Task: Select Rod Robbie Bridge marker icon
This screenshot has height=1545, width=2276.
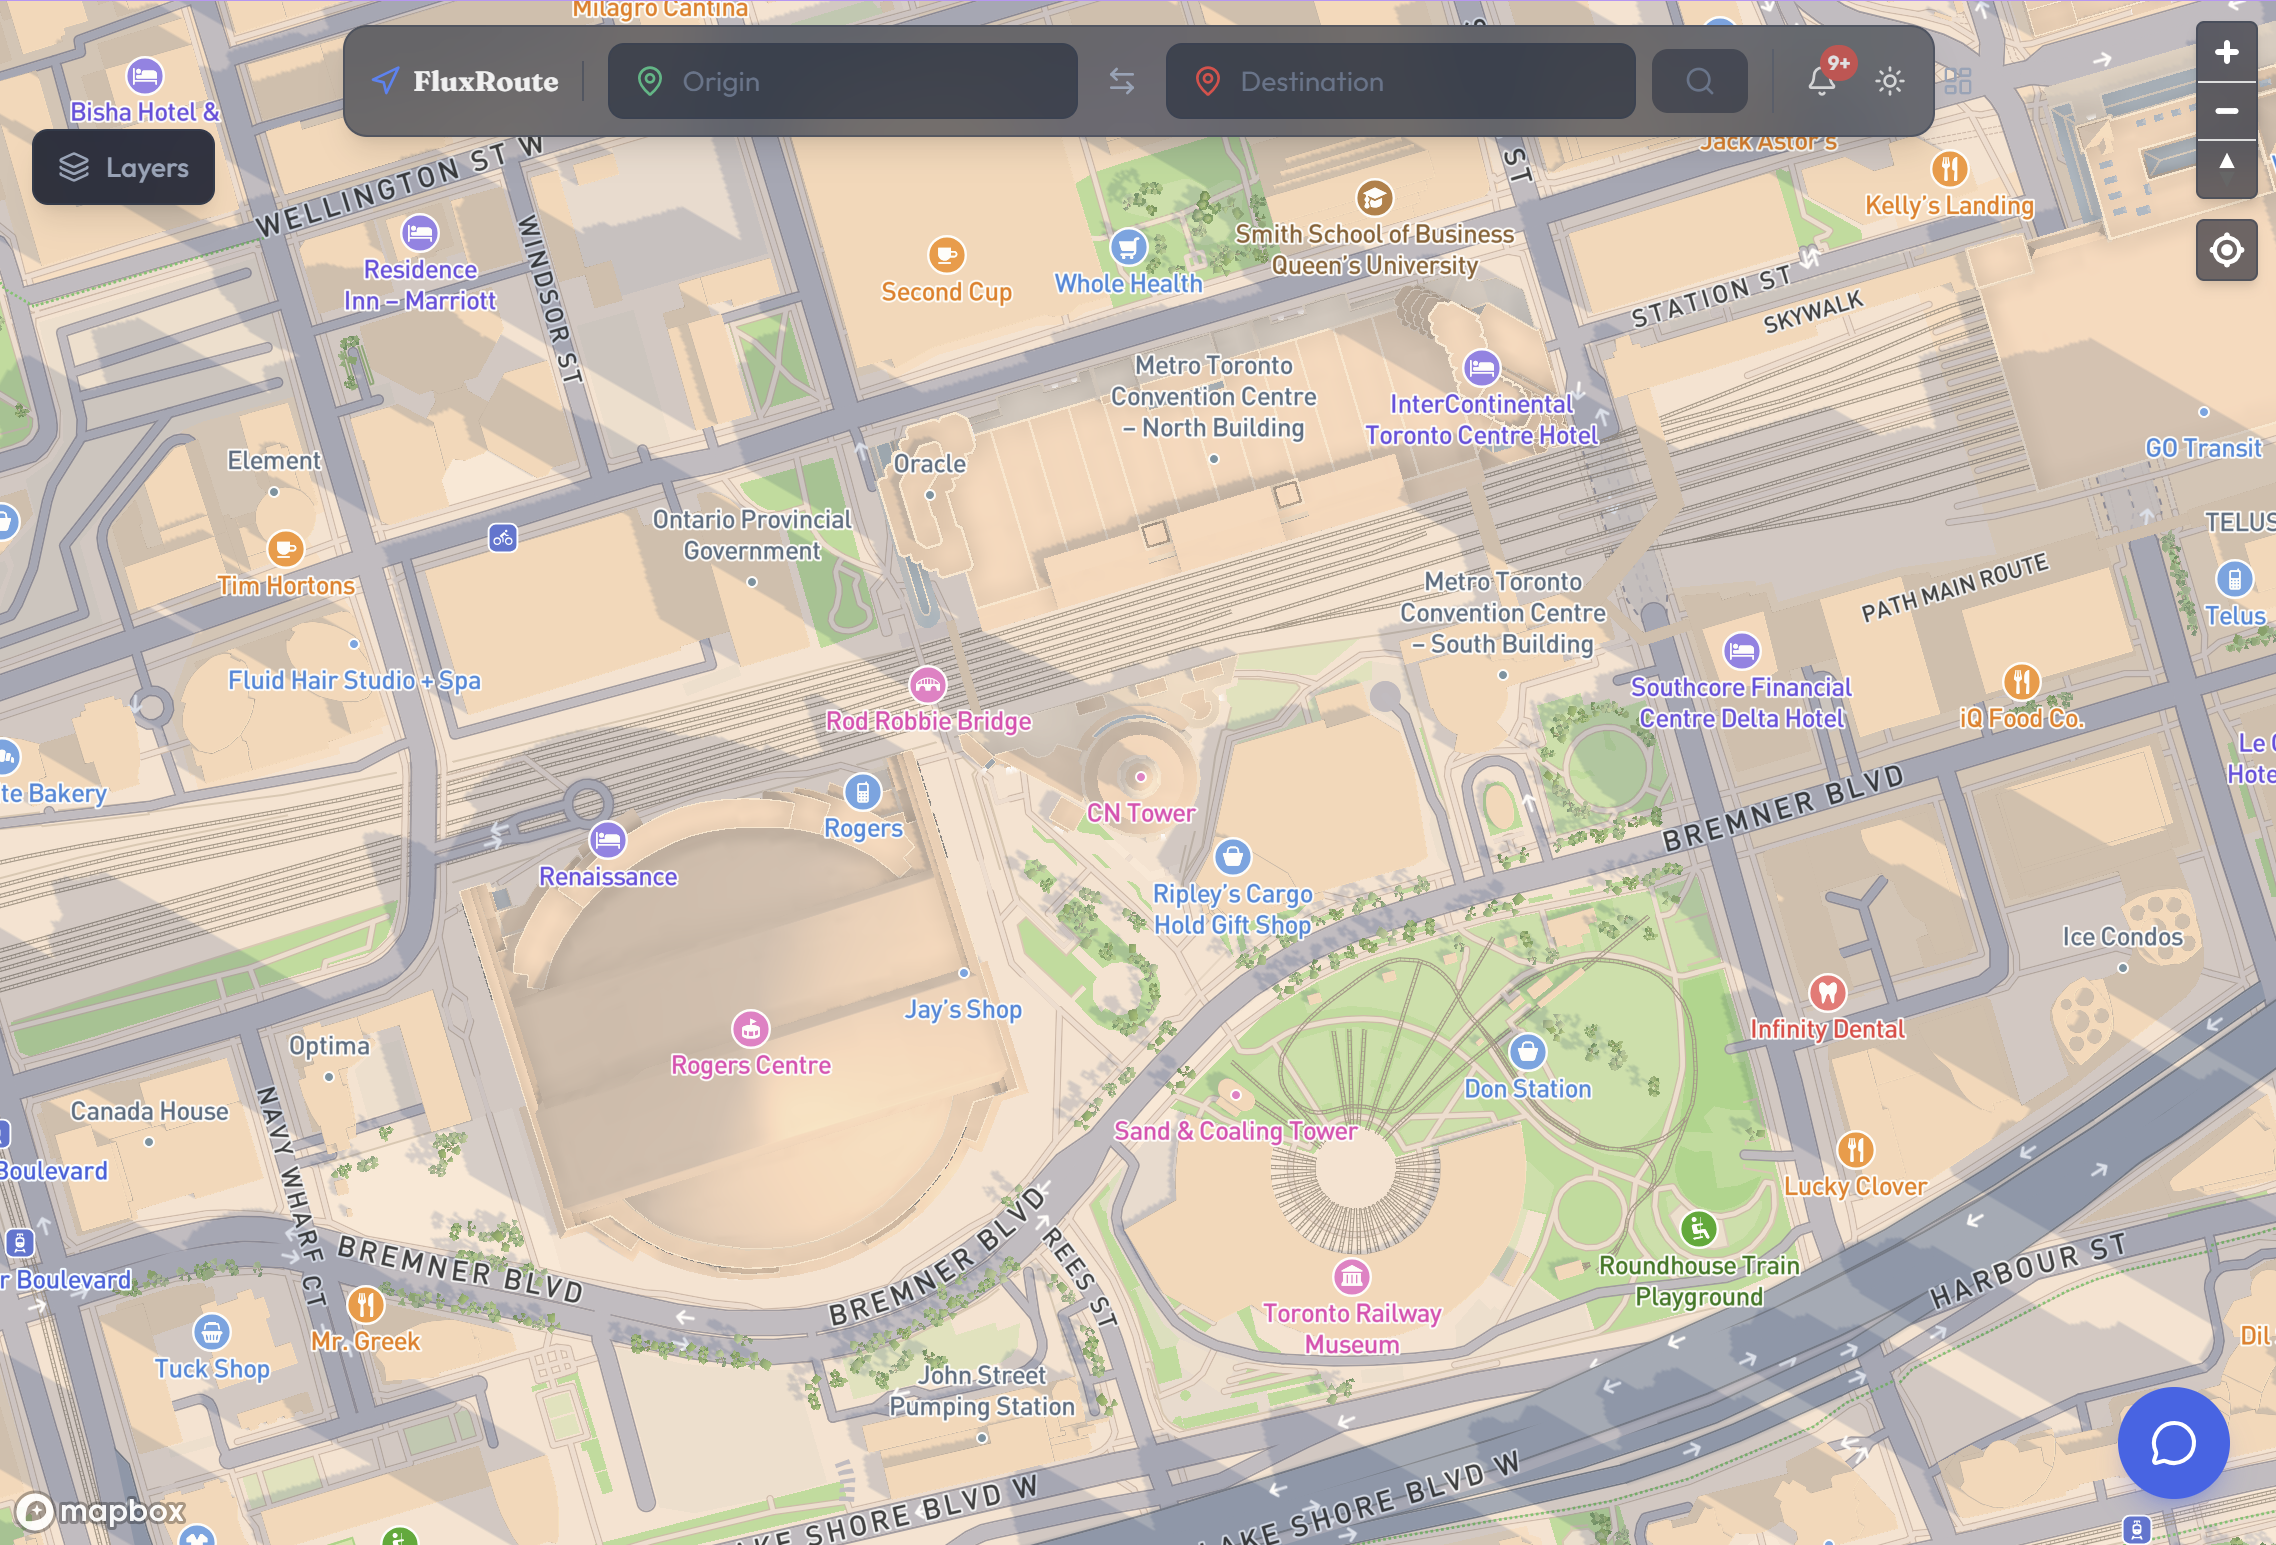Action: [x=928, y=685]
